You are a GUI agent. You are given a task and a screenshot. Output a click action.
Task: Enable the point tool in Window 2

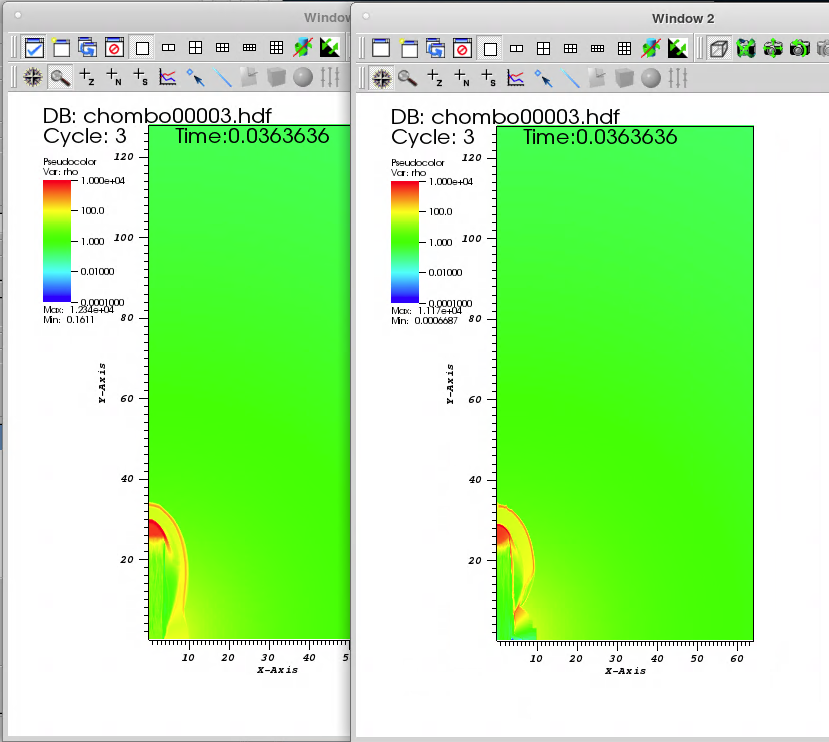coord(544,78)
